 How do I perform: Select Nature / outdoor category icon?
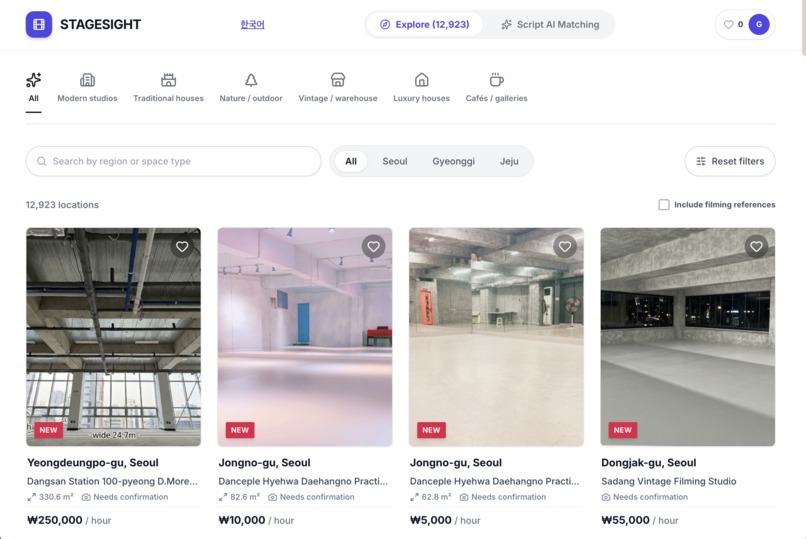[251, 80]
